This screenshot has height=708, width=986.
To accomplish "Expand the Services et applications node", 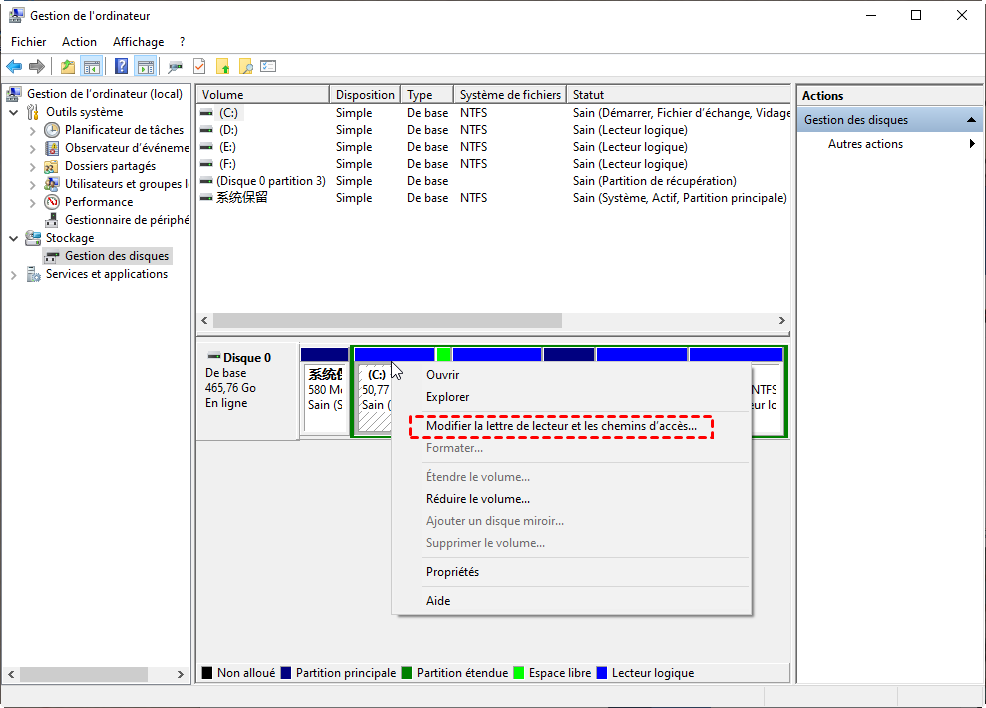I will tap(14, 275).
